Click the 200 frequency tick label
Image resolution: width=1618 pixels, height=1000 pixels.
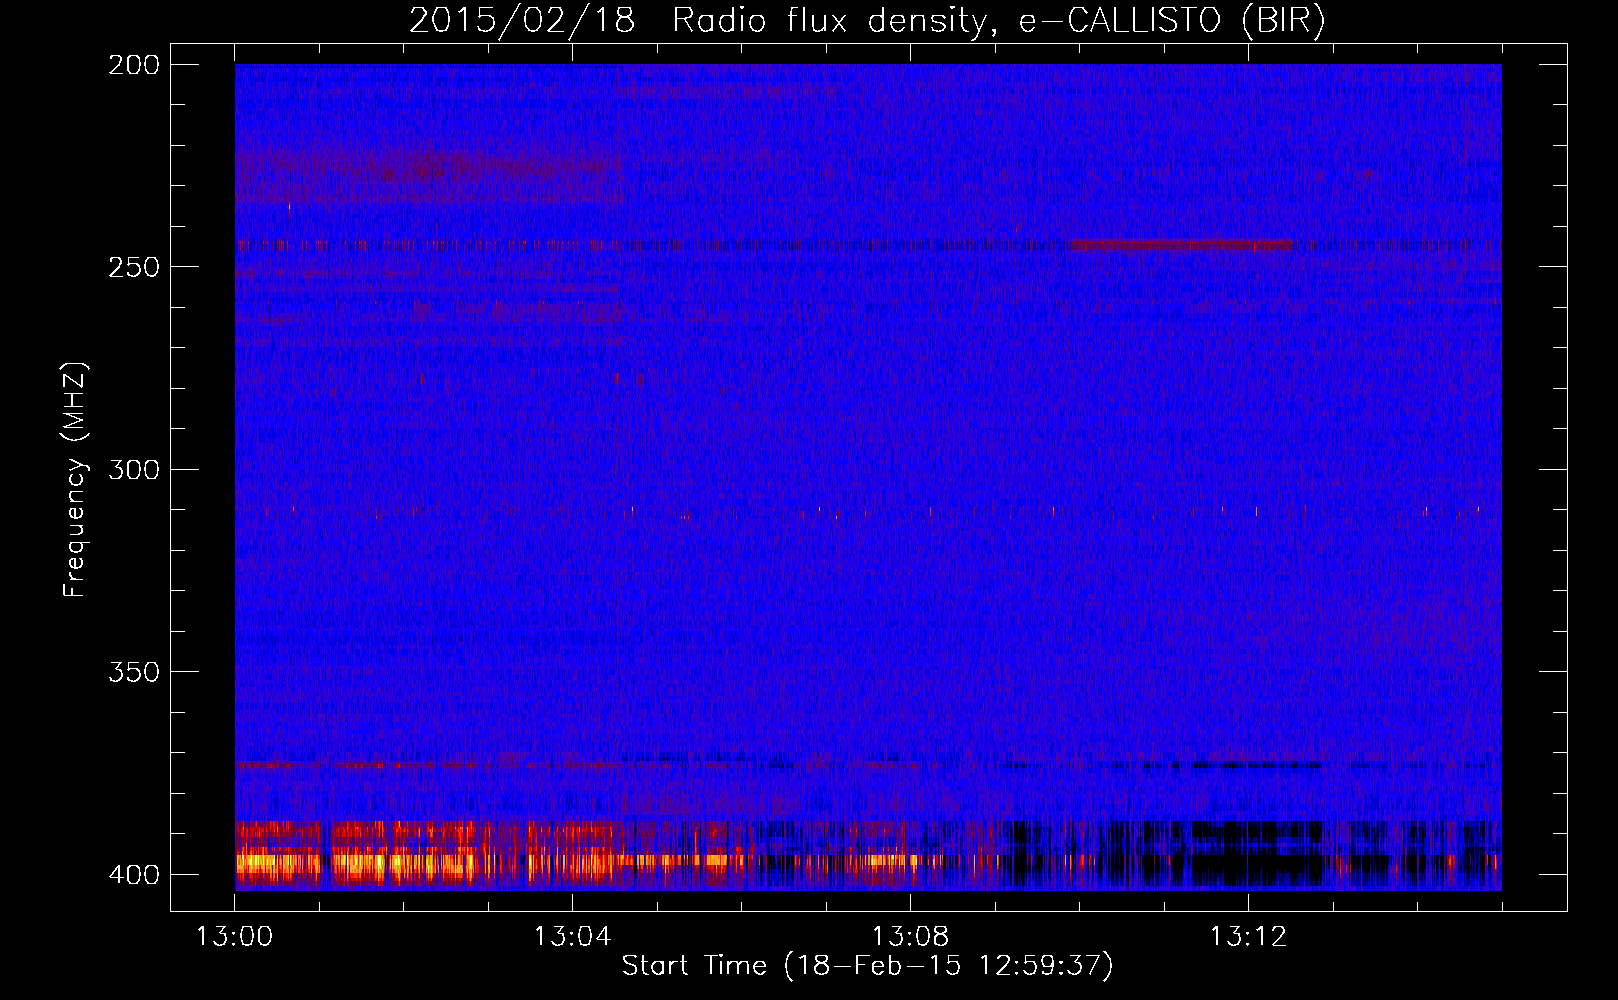pos(134,65)
